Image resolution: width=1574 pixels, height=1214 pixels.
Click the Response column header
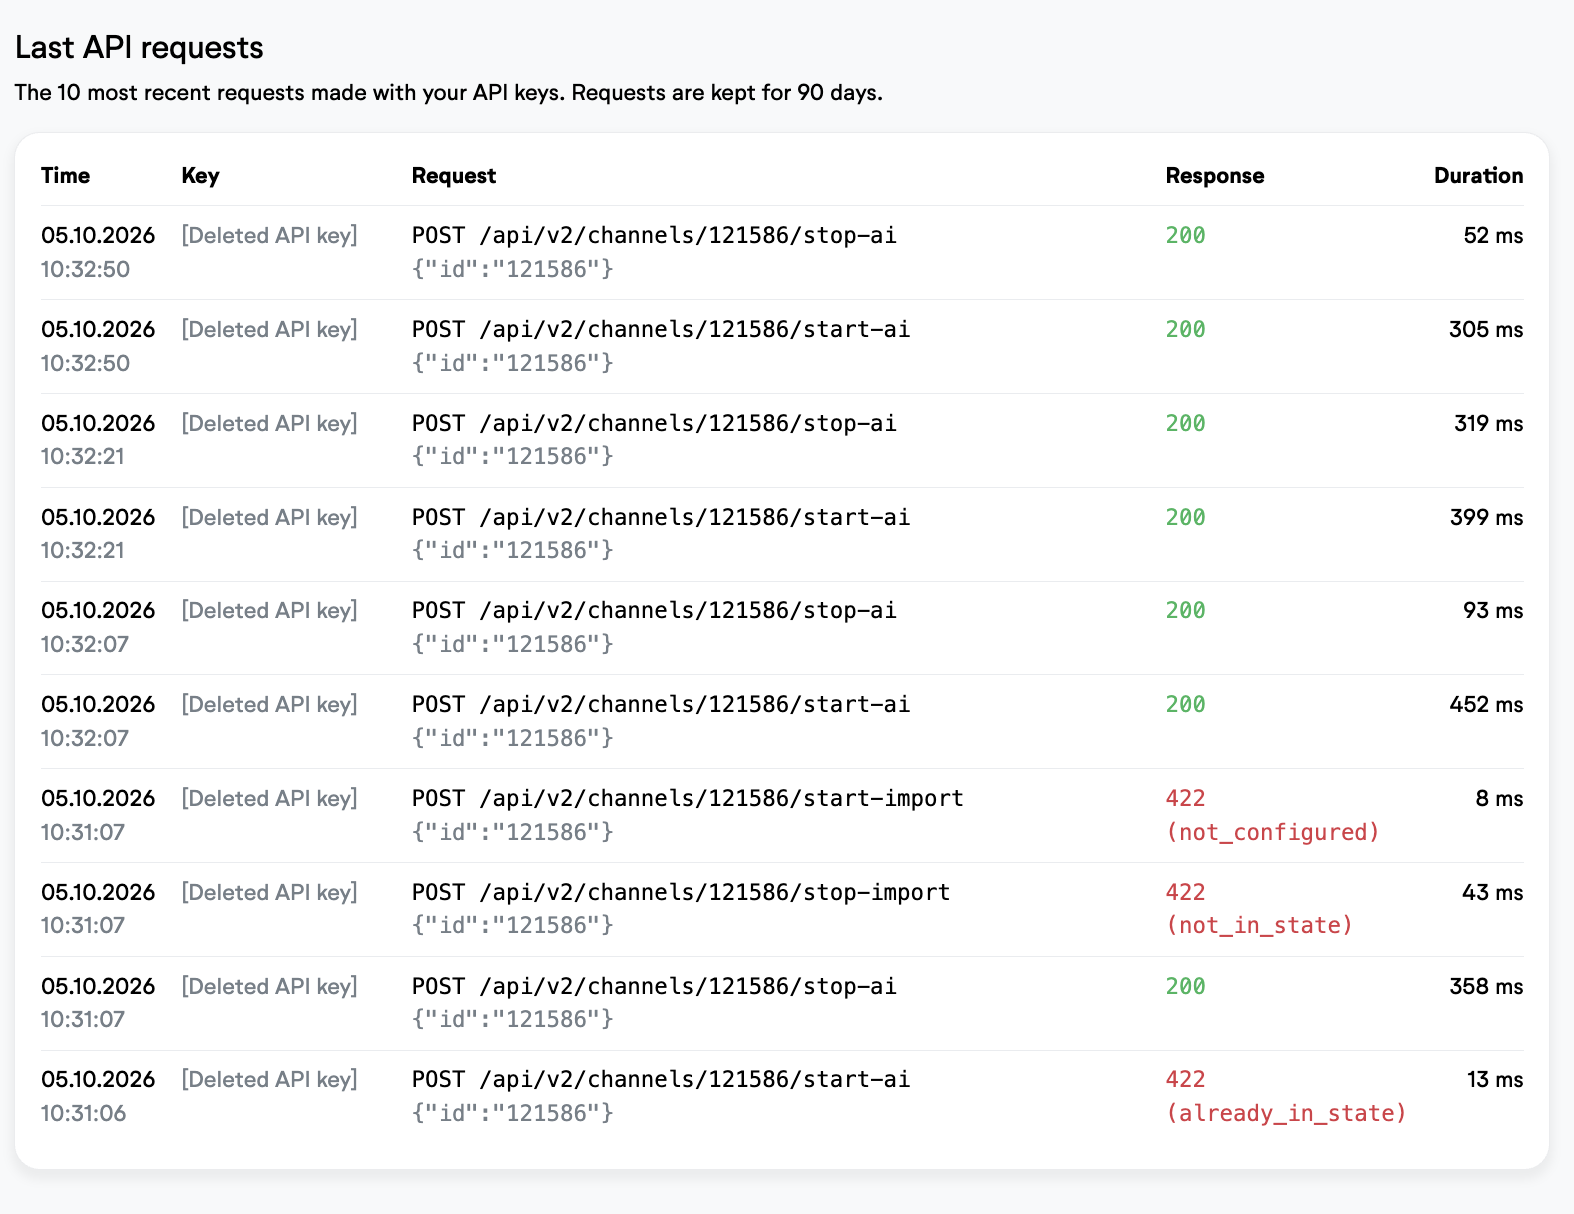(x=1215, y=176)
